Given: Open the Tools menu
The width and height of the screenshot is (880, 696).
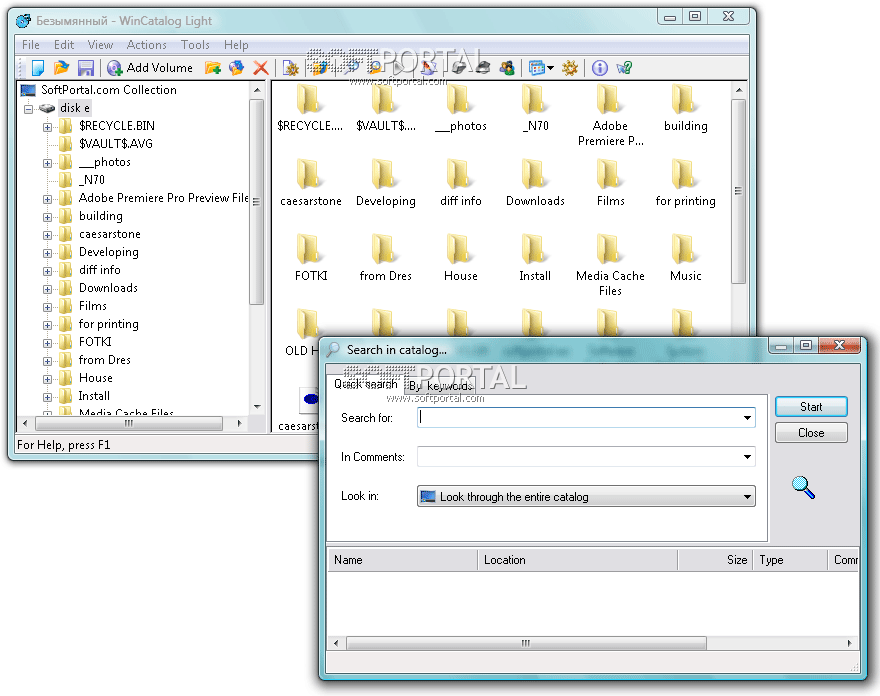Looking at the screenshot, I should [195, 45].
